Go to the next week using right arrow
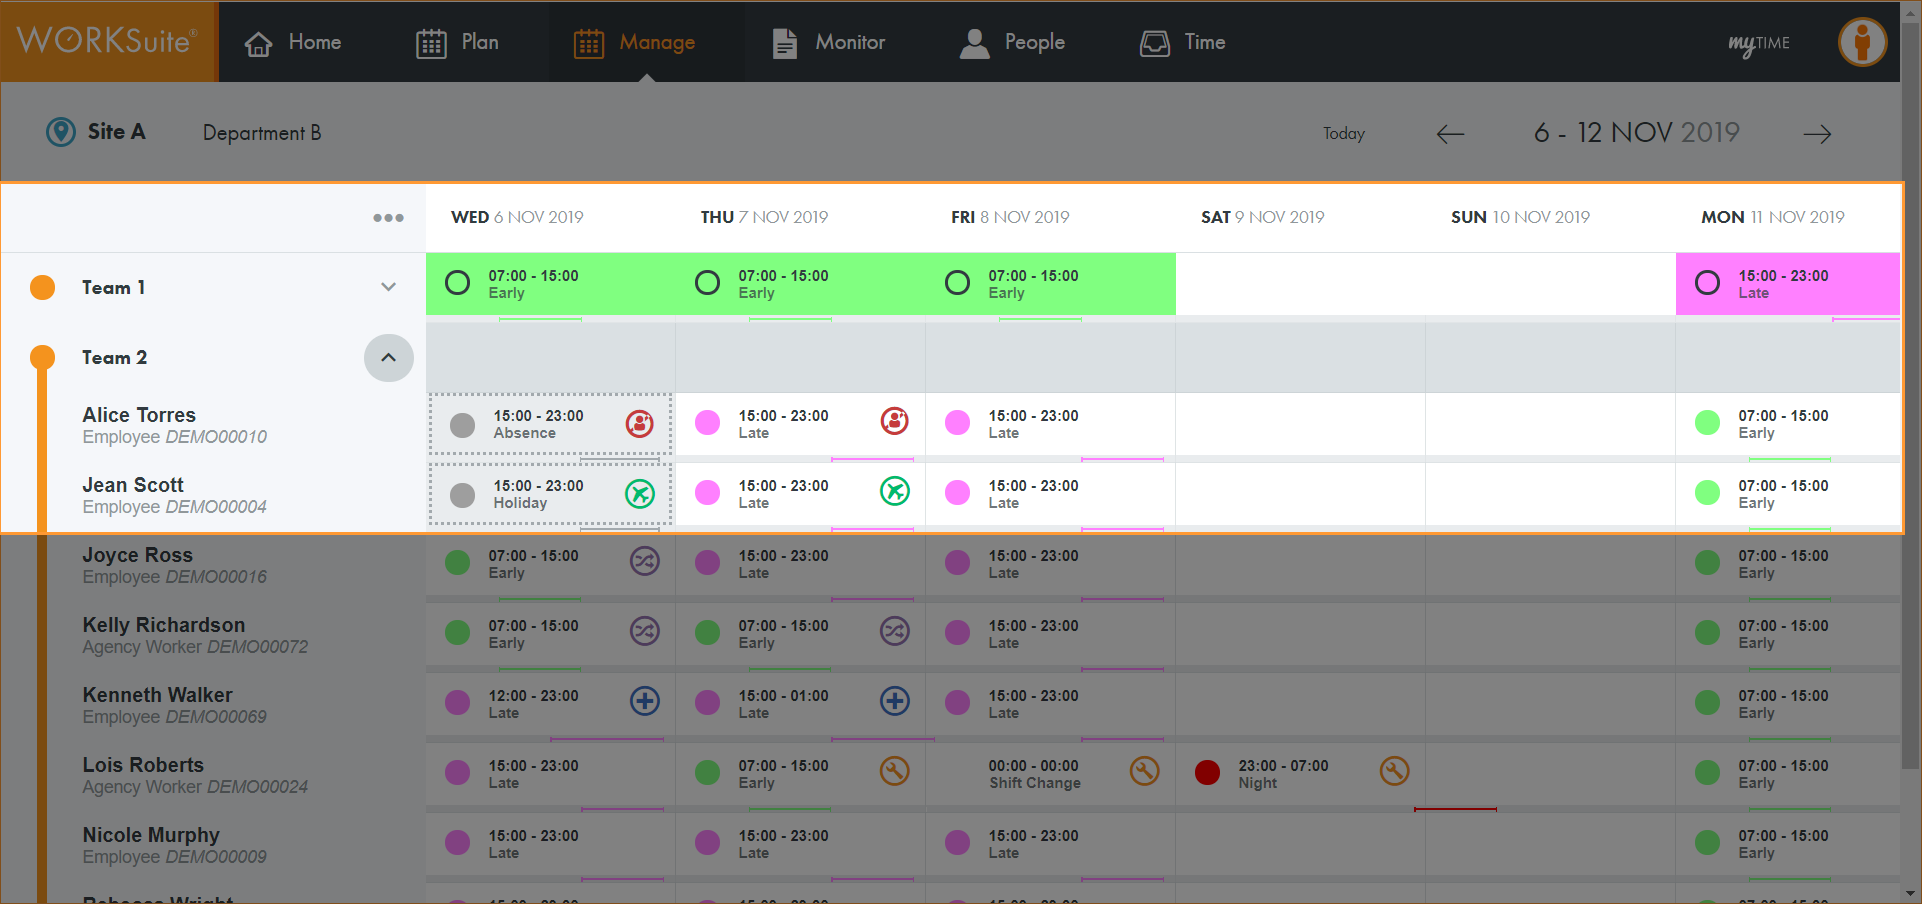Screen dimensions: 1922x904 tap(1817, 134)
